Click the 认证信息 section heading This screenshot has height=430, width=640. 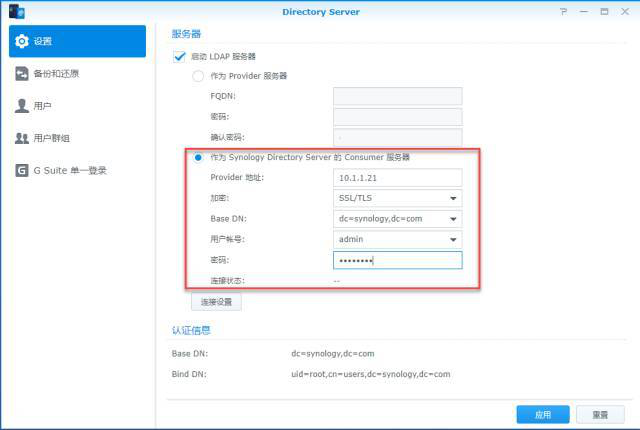click(x=191, y=330)
